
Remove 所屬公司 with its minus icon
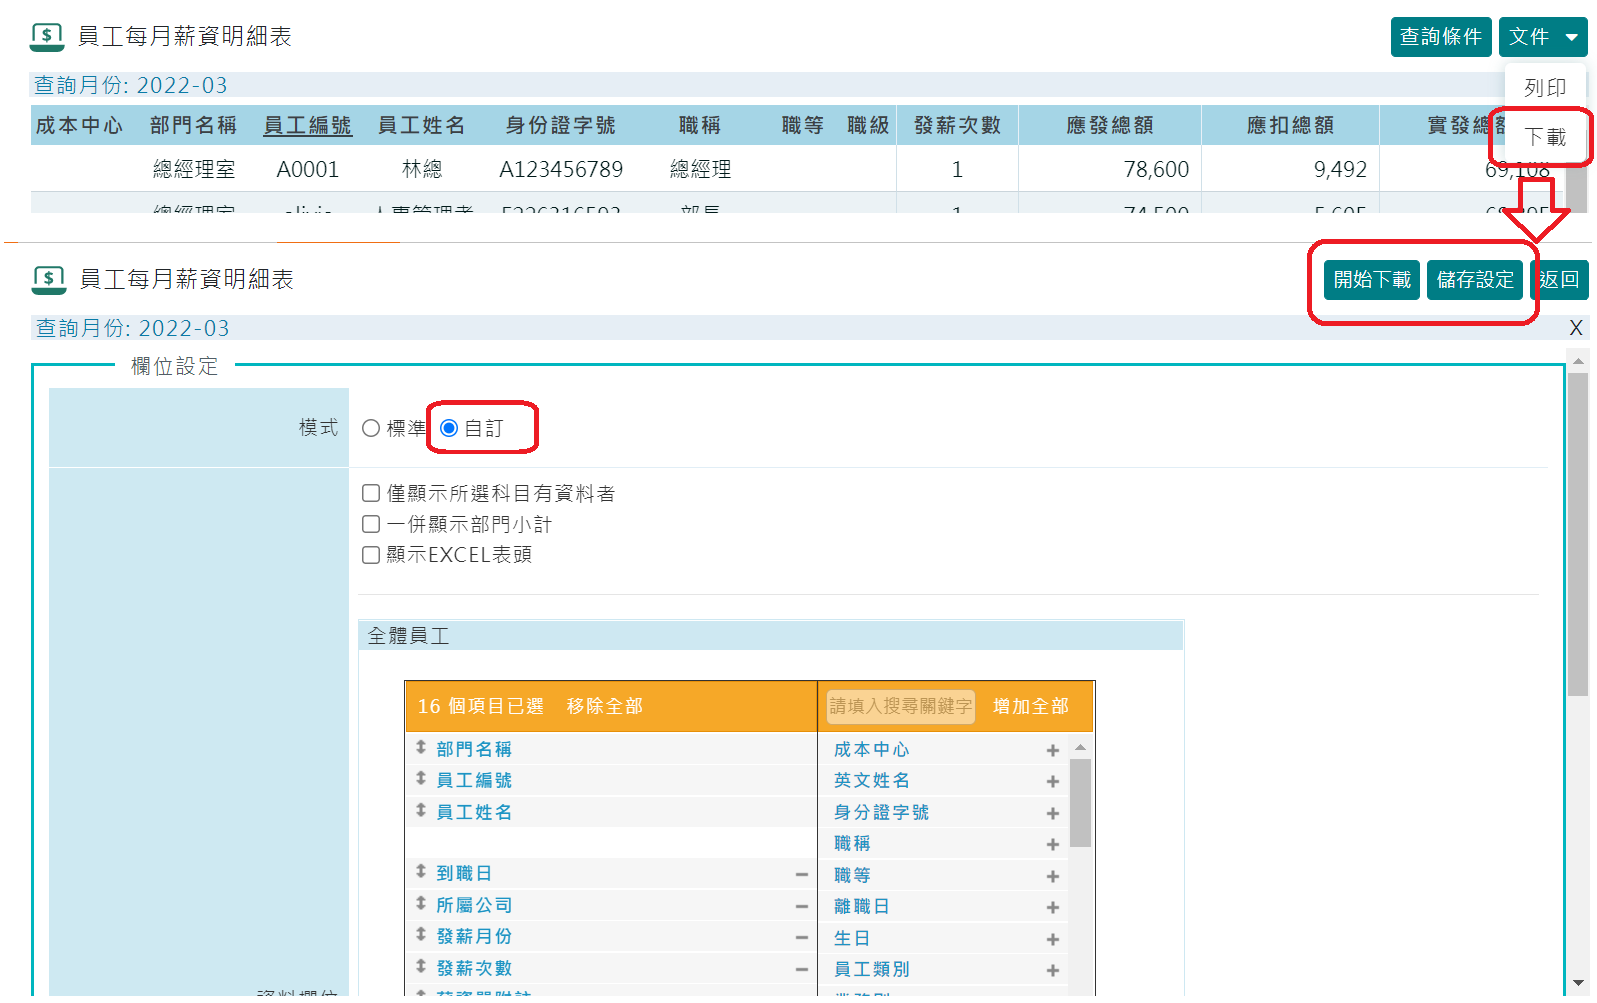point(801,906)
